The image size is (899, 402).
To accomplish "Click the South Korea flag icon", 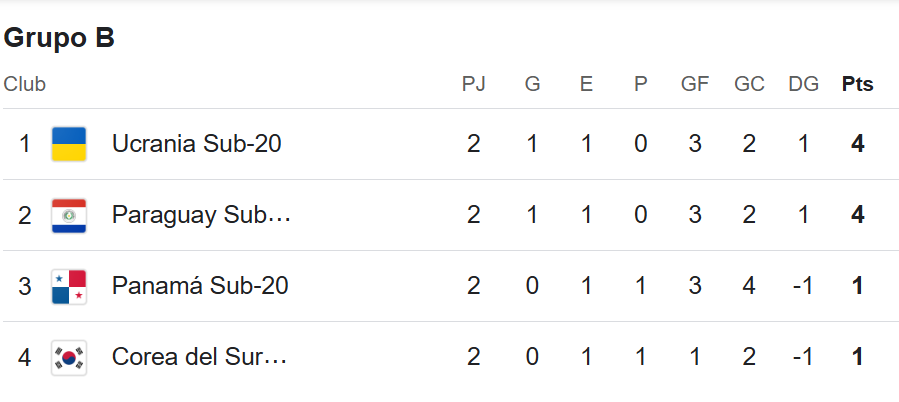I will (x=69, y=357).
